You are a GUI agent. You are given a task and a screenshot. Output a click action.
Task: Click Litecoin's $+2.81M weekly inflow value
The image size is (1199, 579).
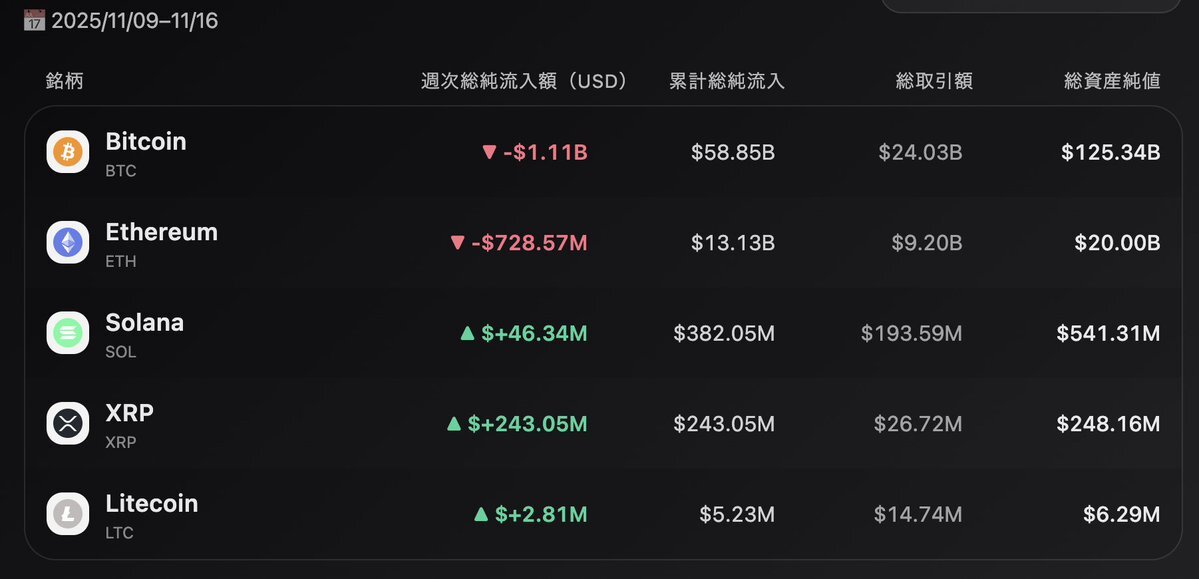coord(534,515)
